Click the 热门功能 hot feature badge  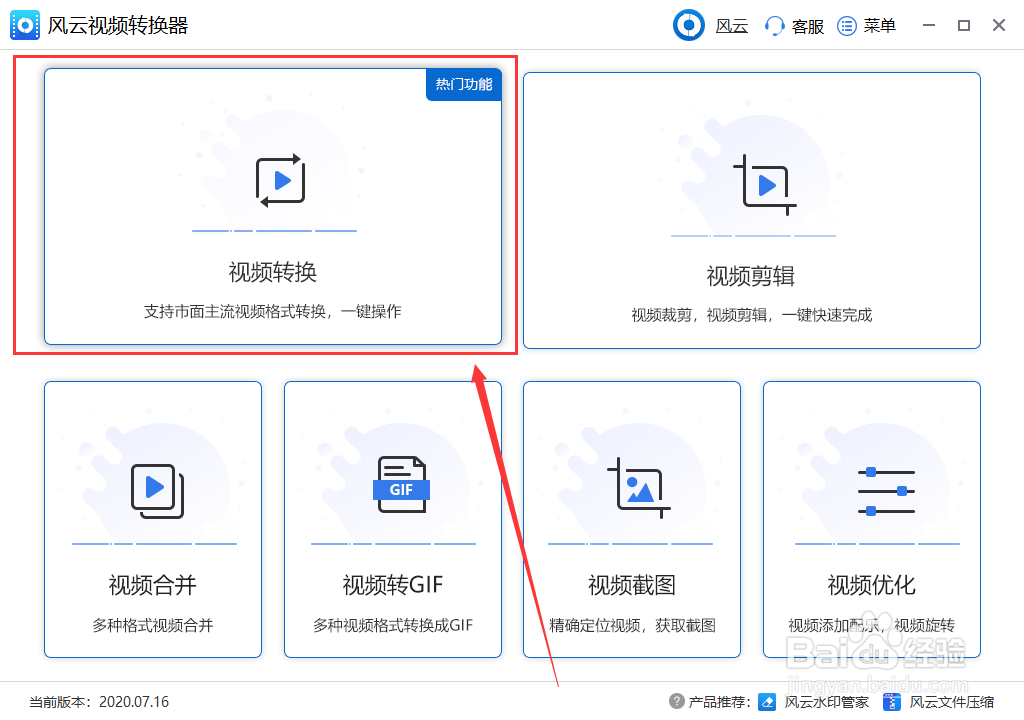463,85
